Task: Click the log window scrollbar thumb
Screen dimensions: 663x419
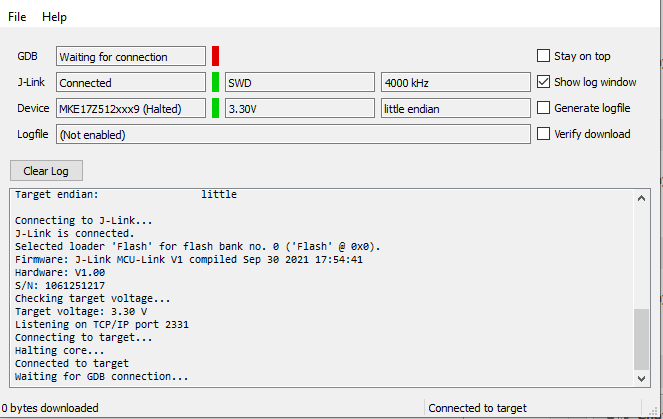Action: click(x=641, y=338)
